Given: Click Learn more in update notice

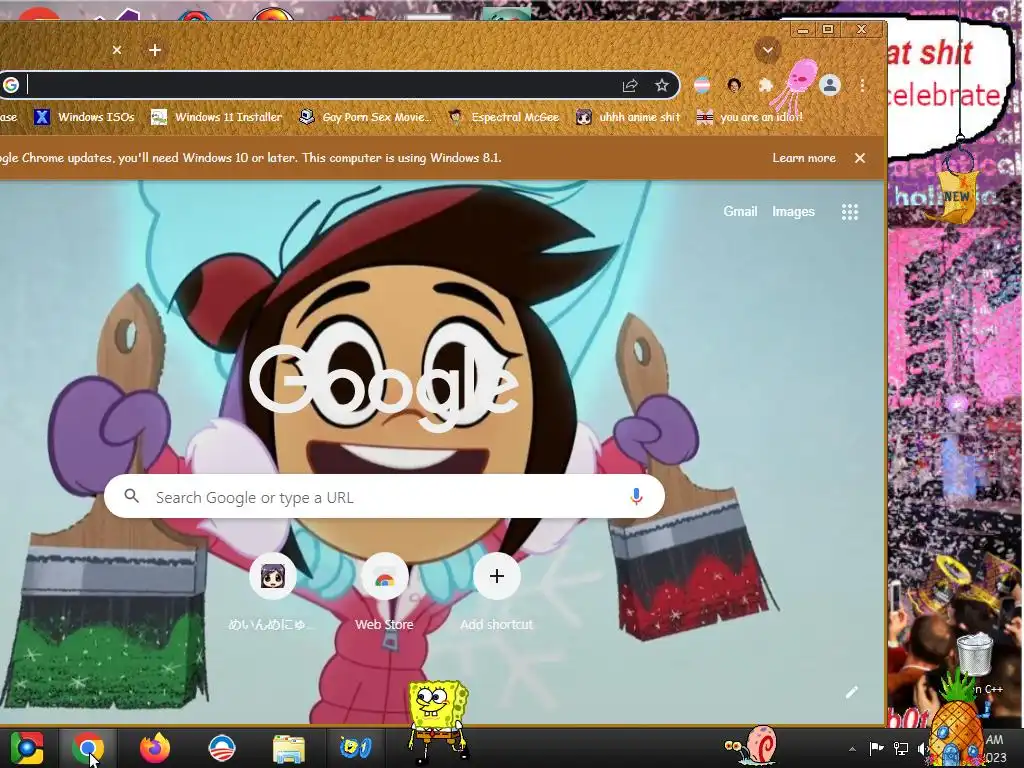Looking at the screenshot, I should tap(804, 158).
